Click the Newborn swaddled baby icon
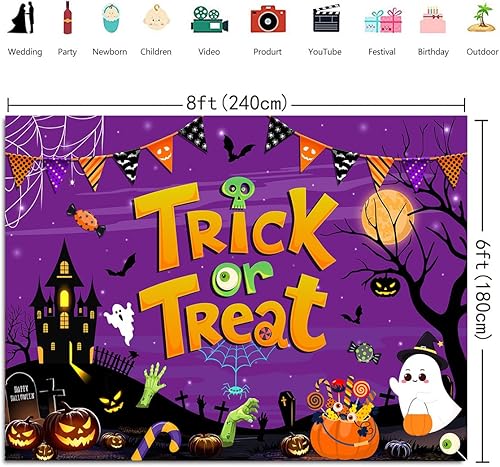Viewport: 500px width, 467px height. tap(111, 19)
